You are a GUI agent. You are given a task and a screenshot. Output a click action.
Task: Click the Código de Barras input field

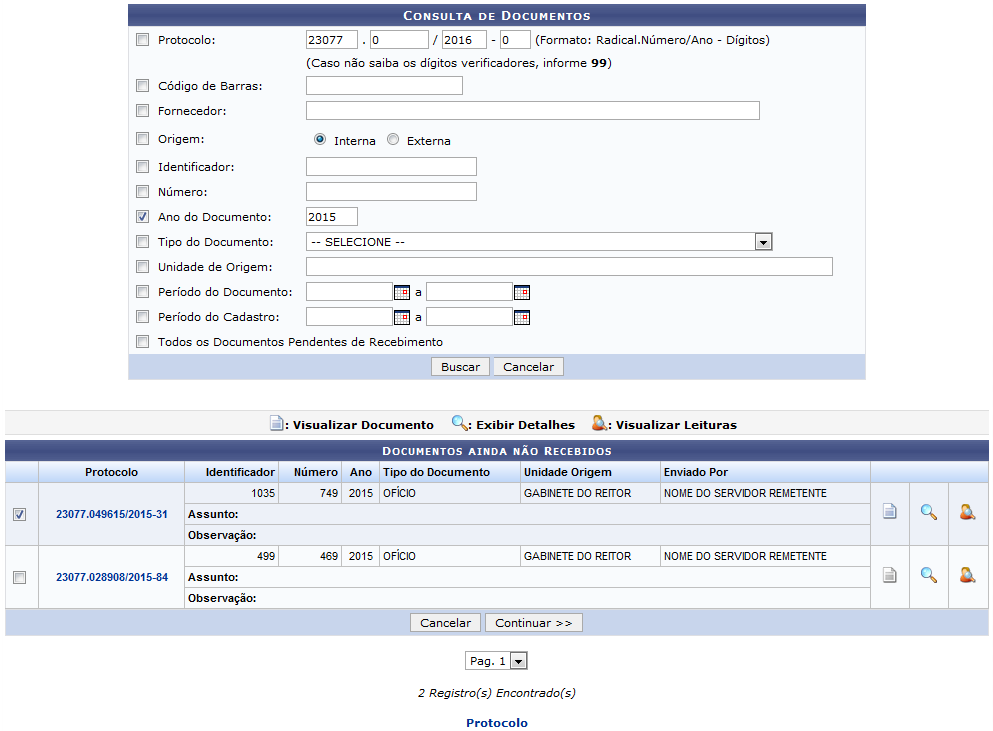point(384,86)
